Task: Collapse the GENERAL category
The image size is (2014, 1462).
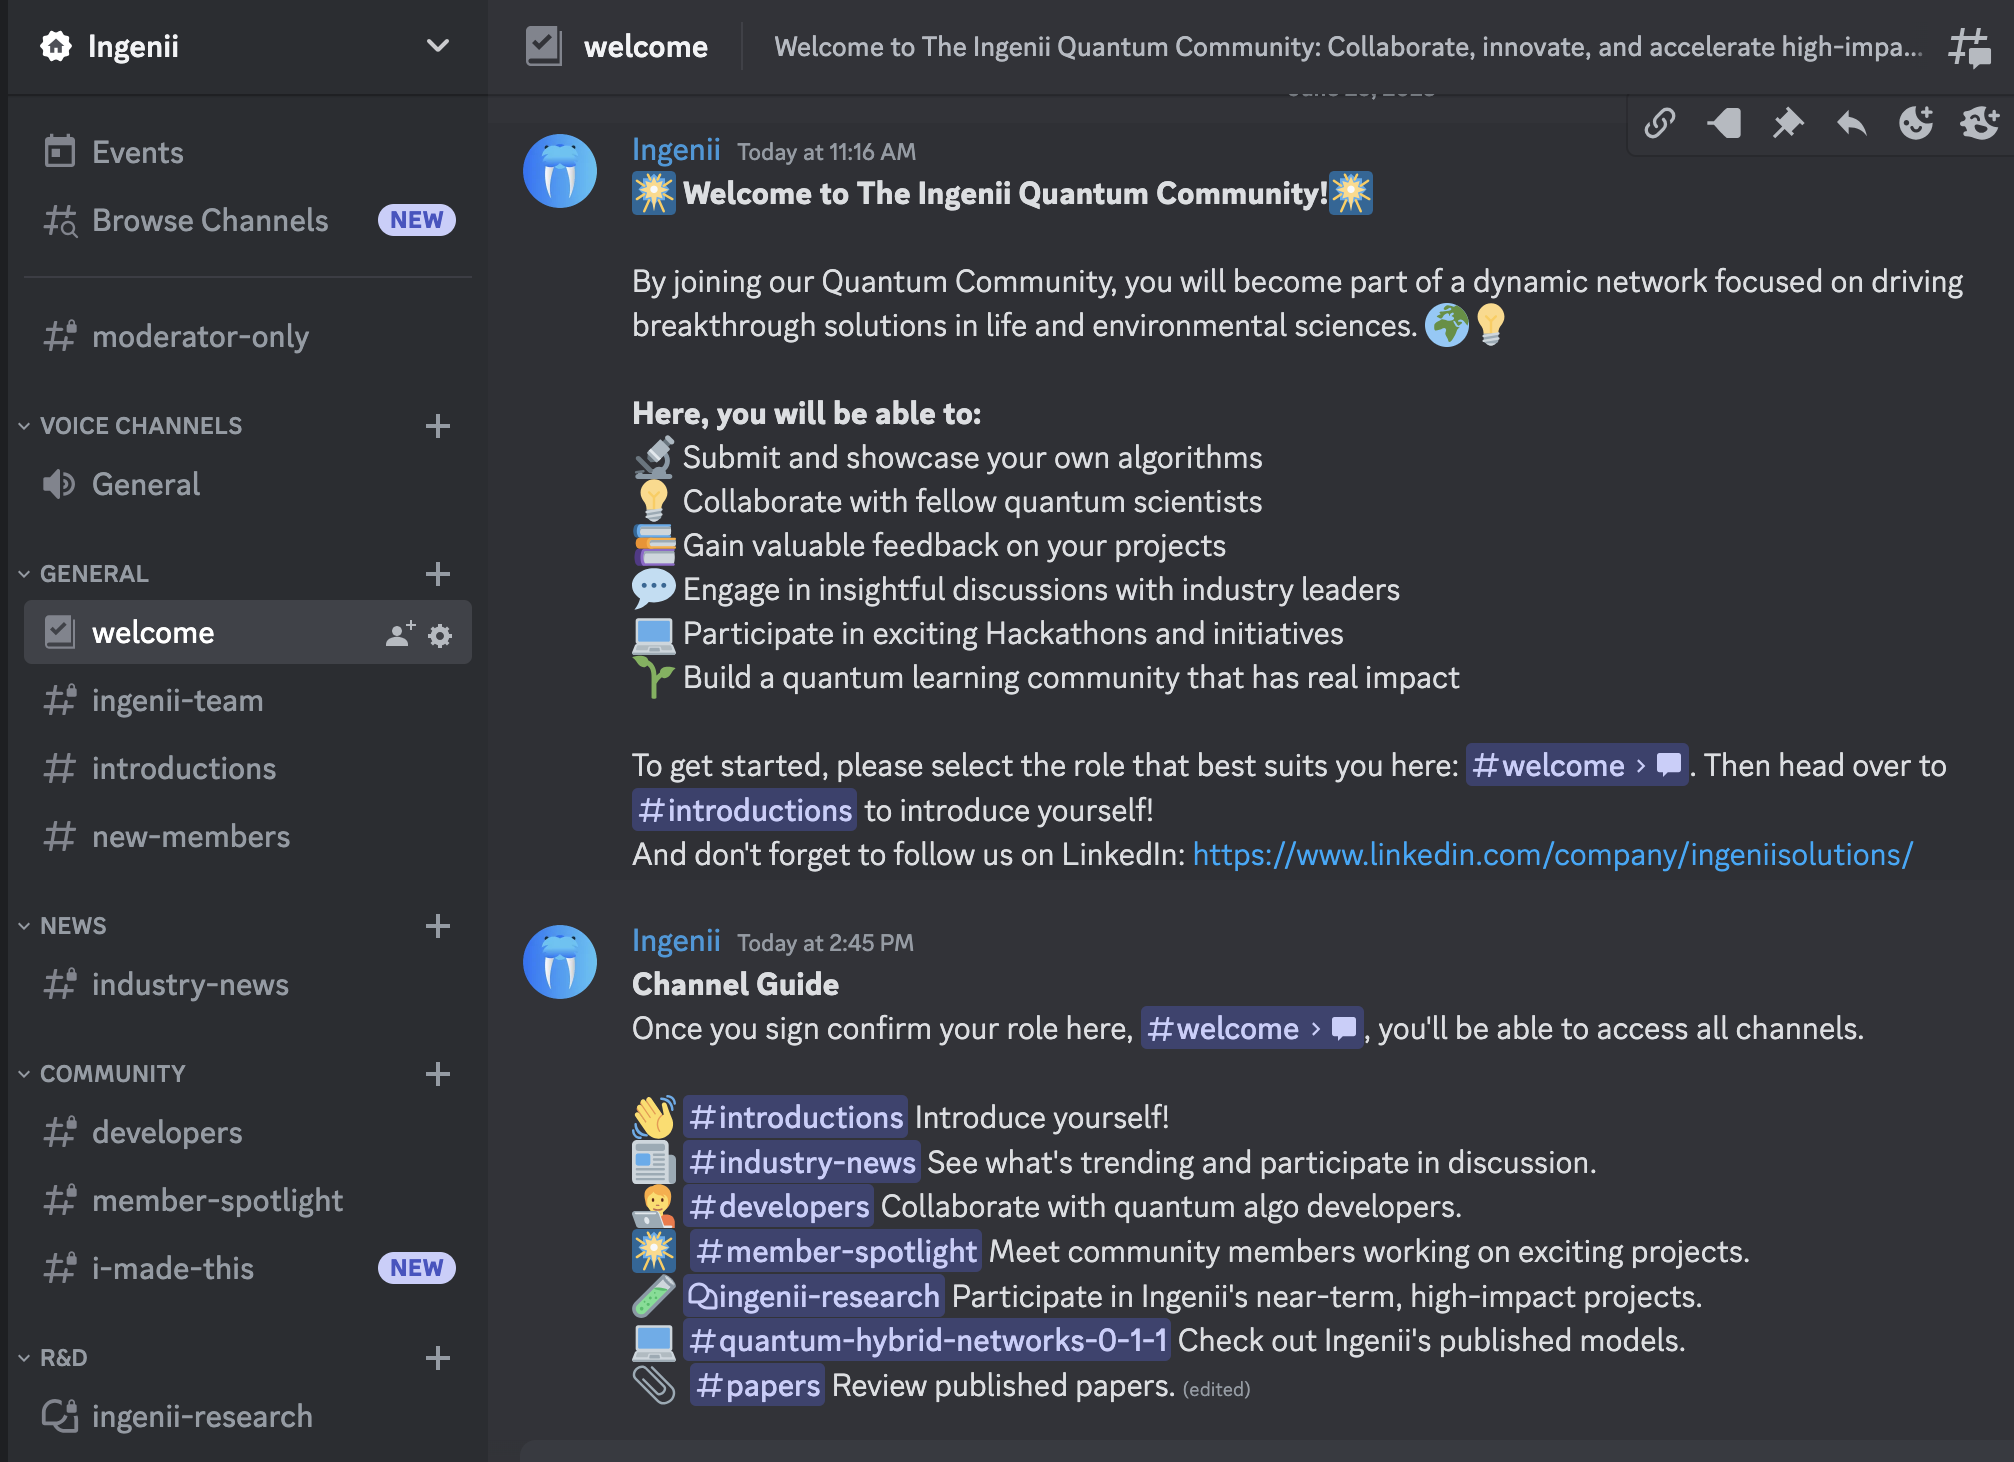Action: pos(94,574)
